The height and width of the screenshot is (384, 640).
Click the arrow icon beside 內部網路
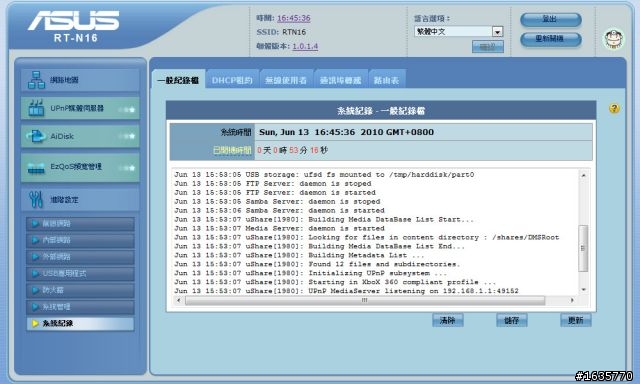[35, 240]
